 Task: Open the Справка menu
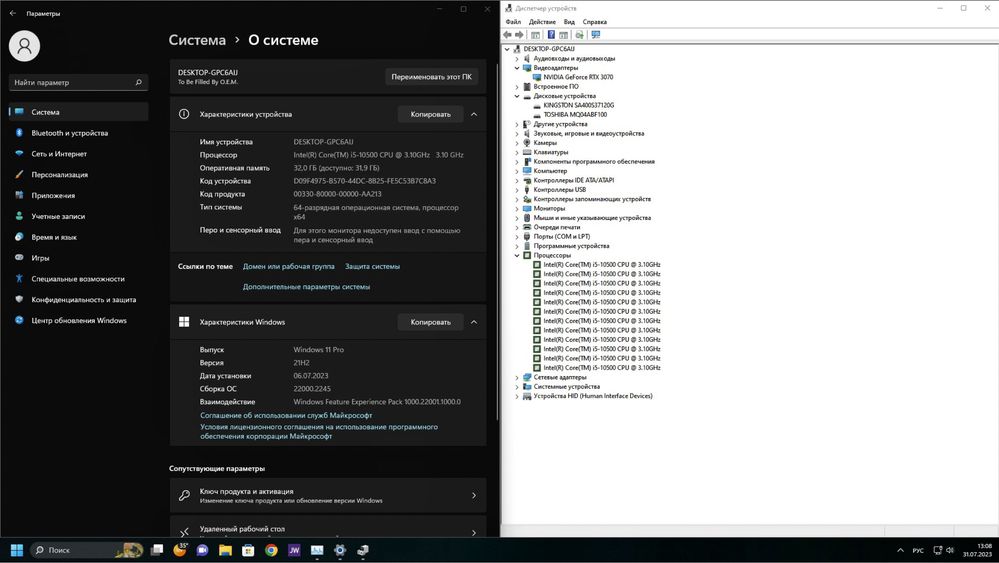(x=594, y=22)
